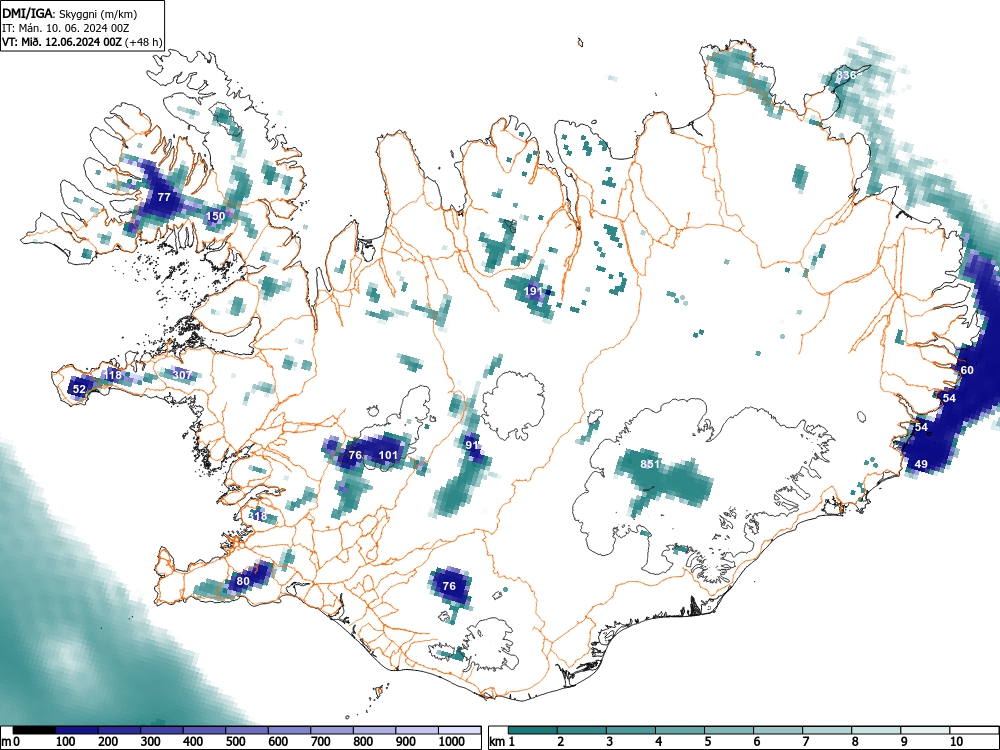Click the 'VT: Mið. 12.06.2024 00Z' valid time

pos(63,42)
